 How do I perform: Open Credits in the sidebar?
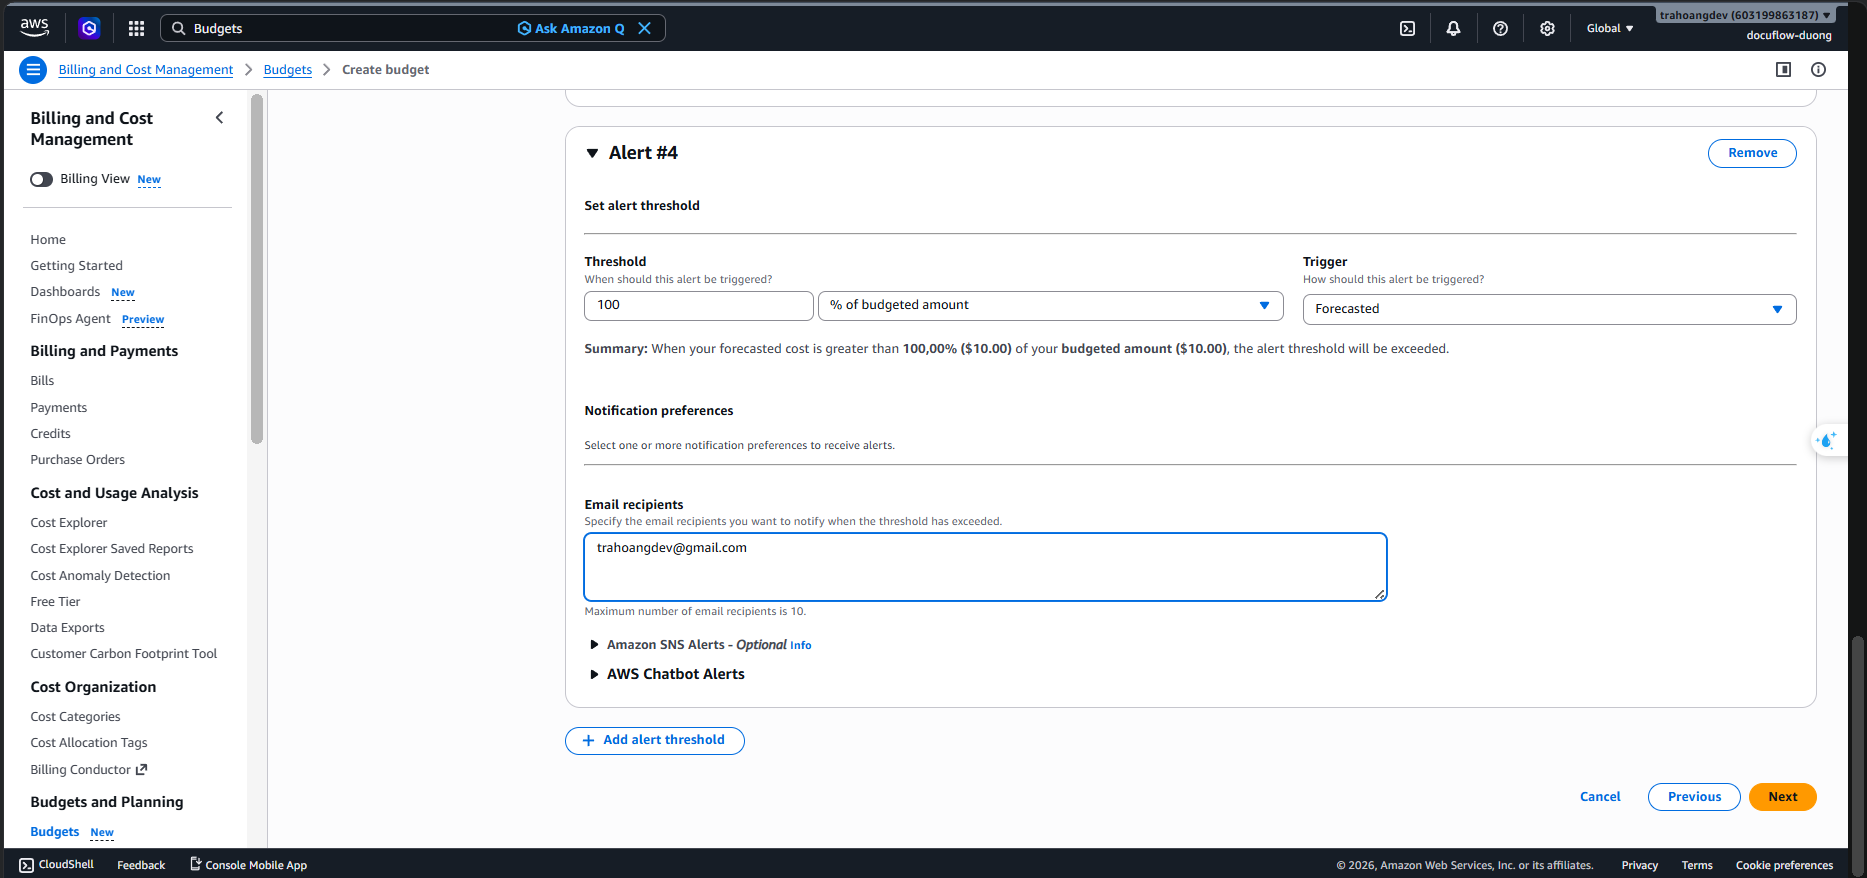(x=51, y=434)
